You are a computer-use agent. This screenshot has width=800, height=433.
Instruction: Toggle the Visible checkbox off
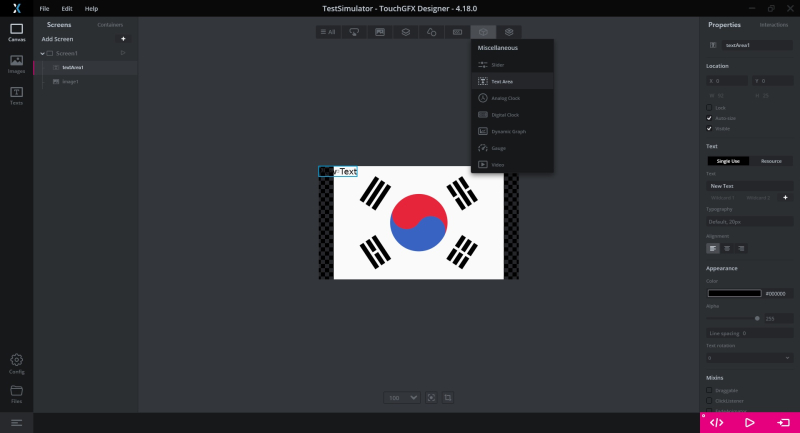click(710, 128)
